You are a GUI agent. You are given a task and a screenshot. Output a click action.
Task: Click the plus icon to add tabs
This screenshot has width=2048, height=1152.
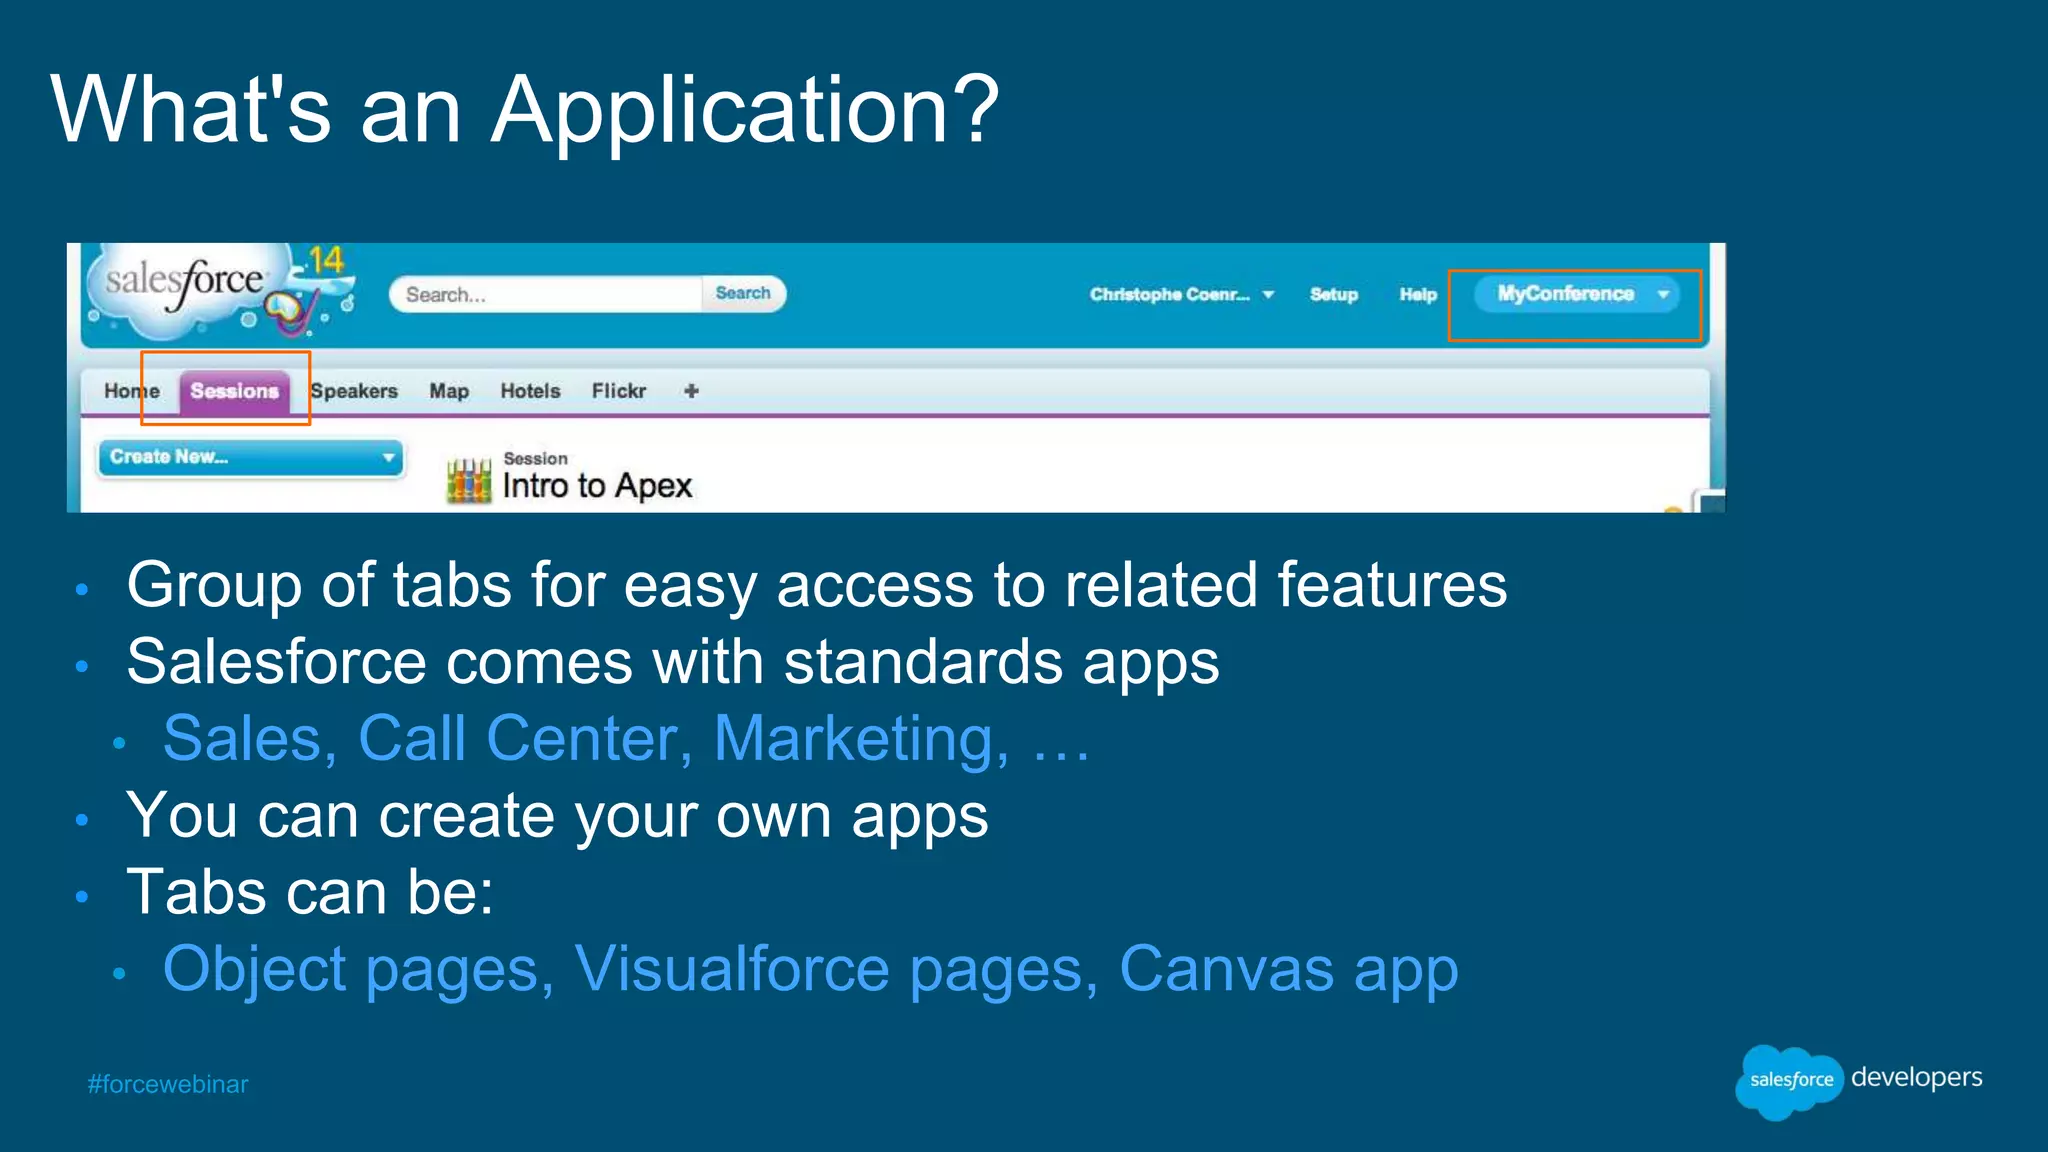[691, 391]
